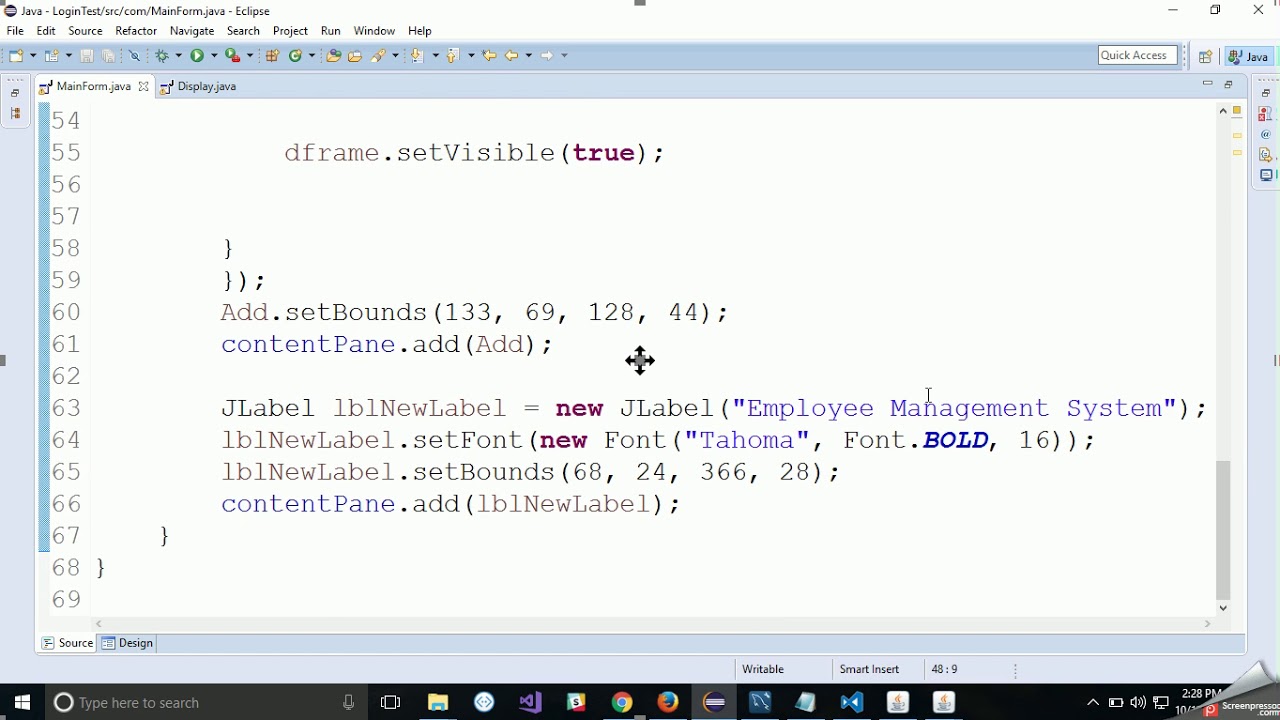Open the Problems view from right sidebar

pos(1266,113)
